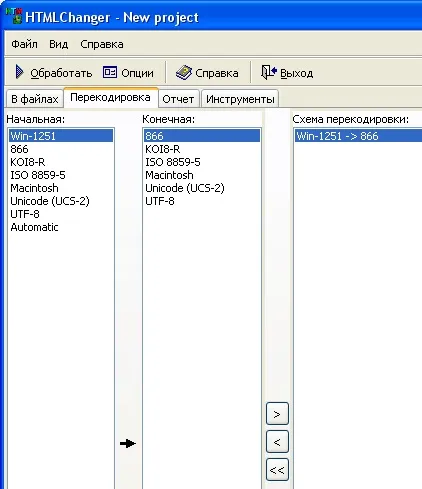Viewport: 422px width, 489px height.
Task: Open Опции via its toolbar icon
Action: point(110,72)
